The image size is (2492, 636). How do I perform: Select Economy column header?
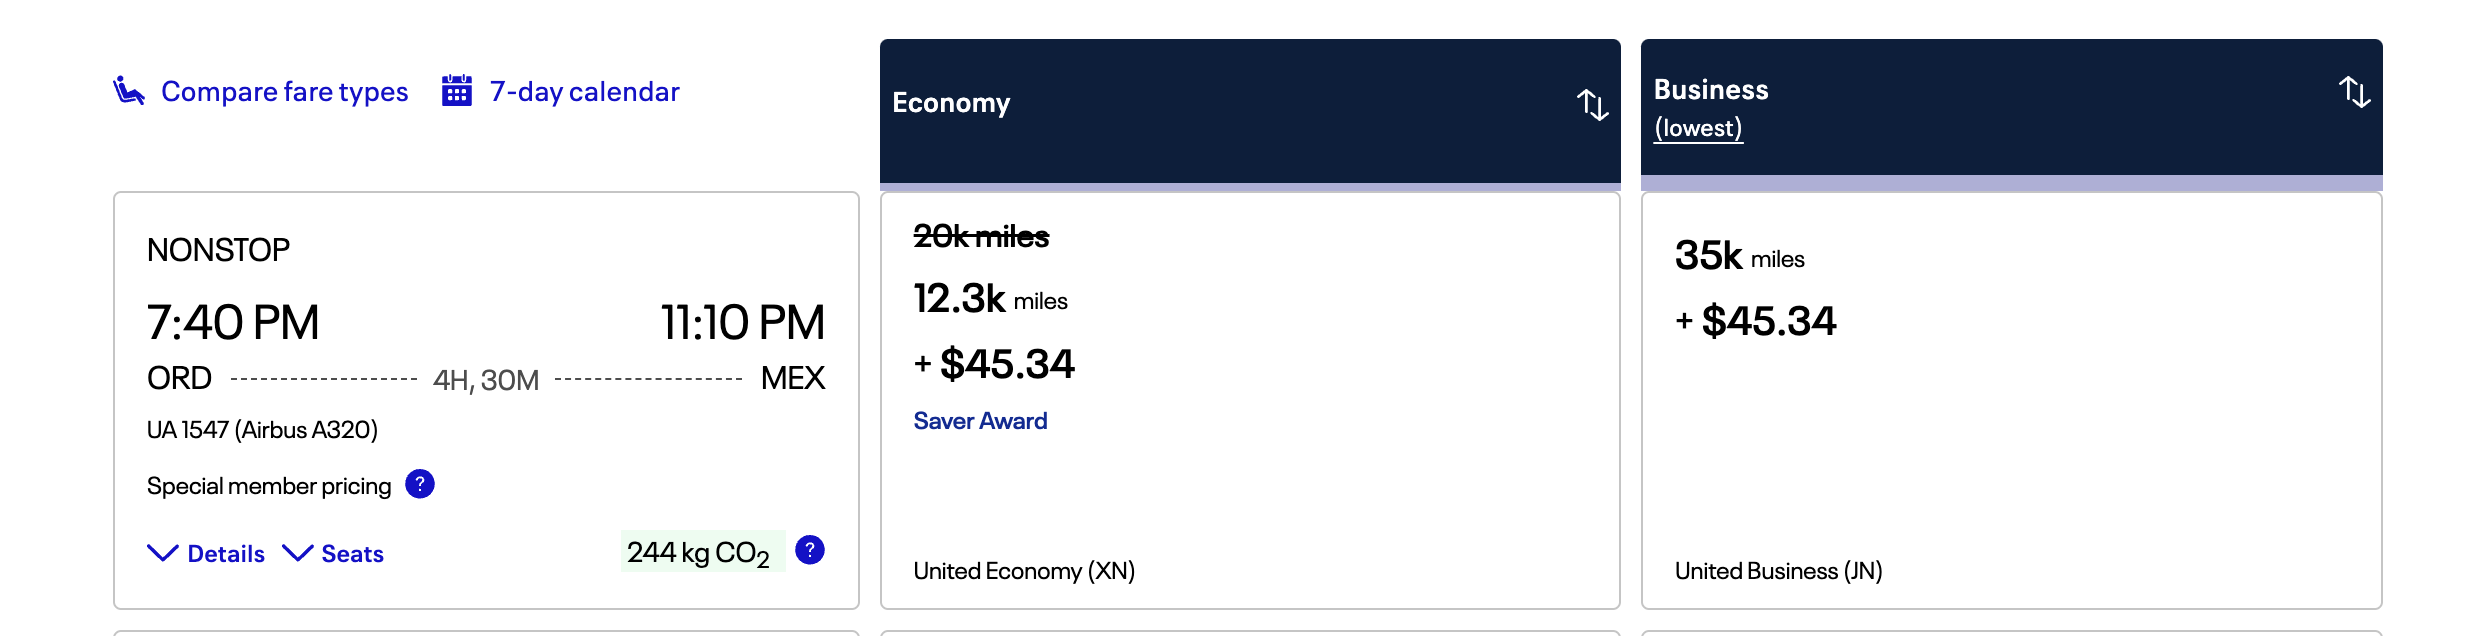coord(1250,111)
